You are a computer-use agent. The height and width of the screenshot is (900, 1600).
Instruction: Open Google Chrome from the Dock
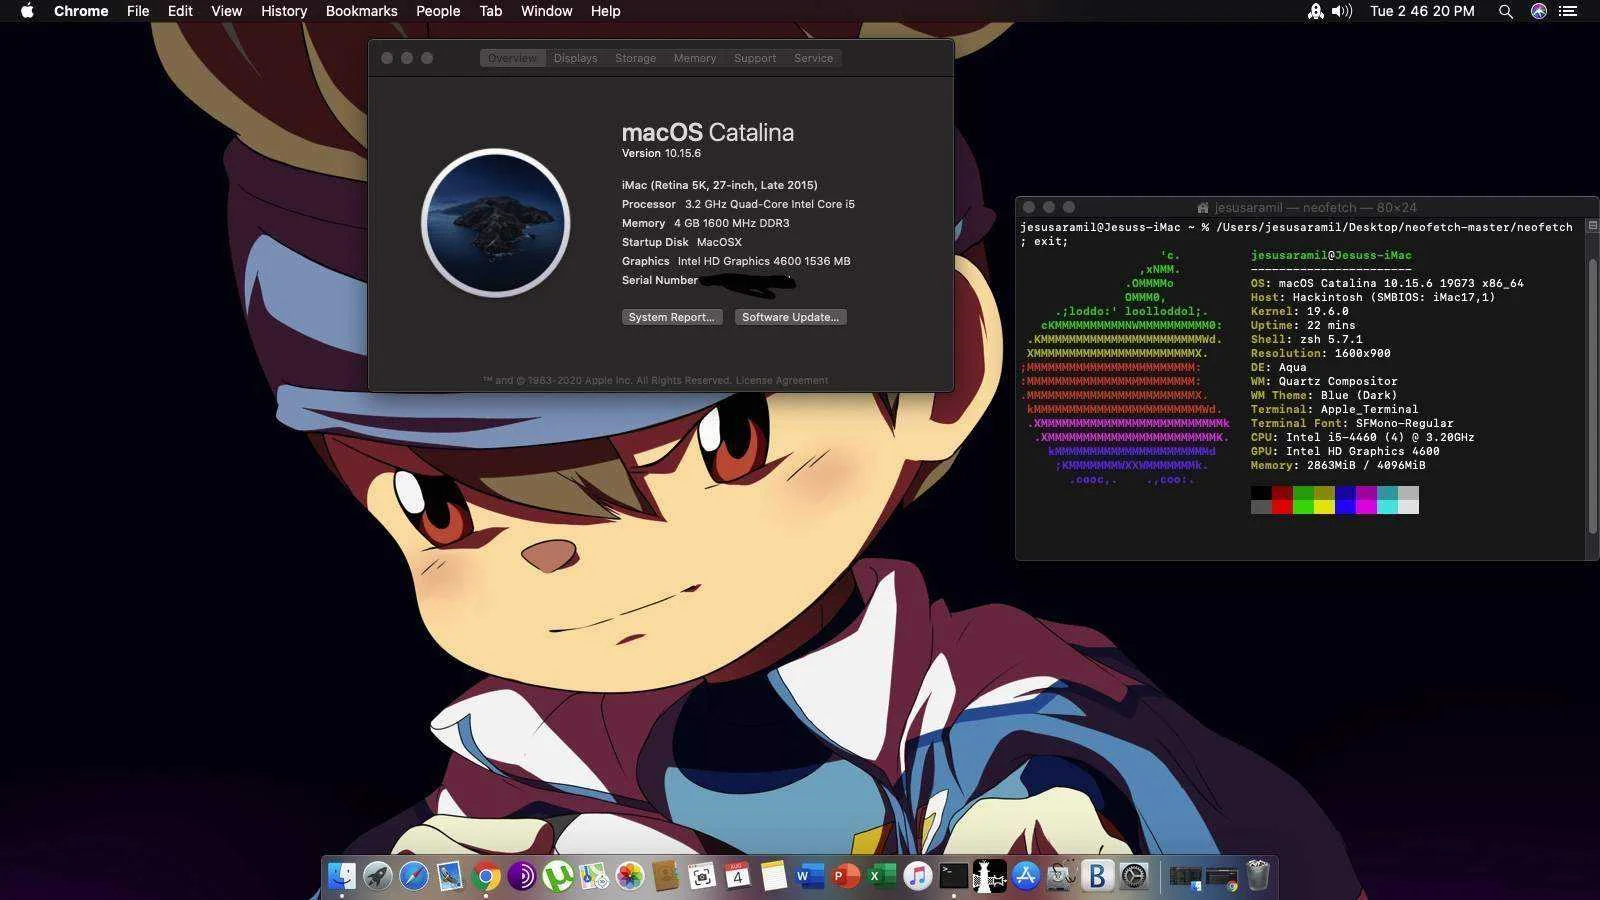click(x=486, y=876)
